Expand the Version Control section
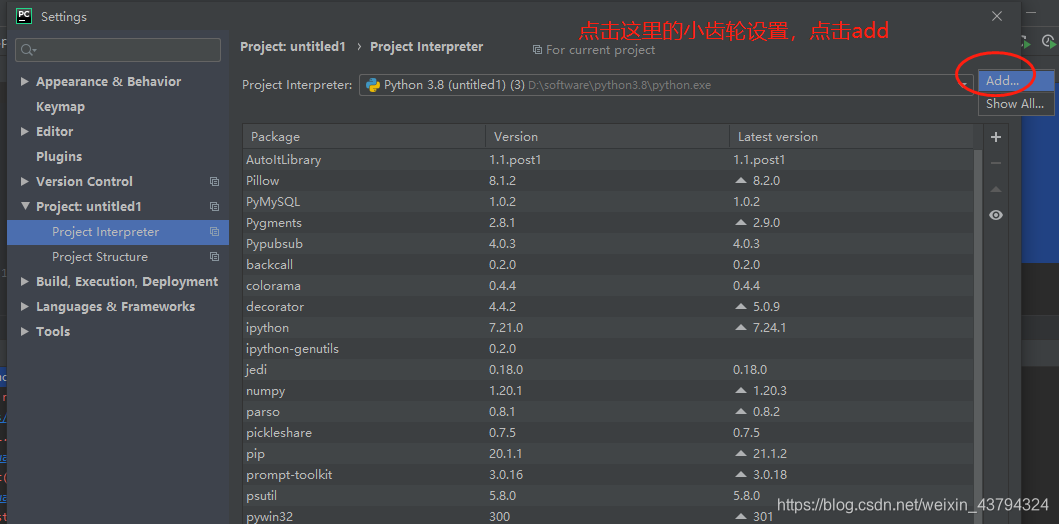This screenshot has height=524, width=1059. (25, 182)
